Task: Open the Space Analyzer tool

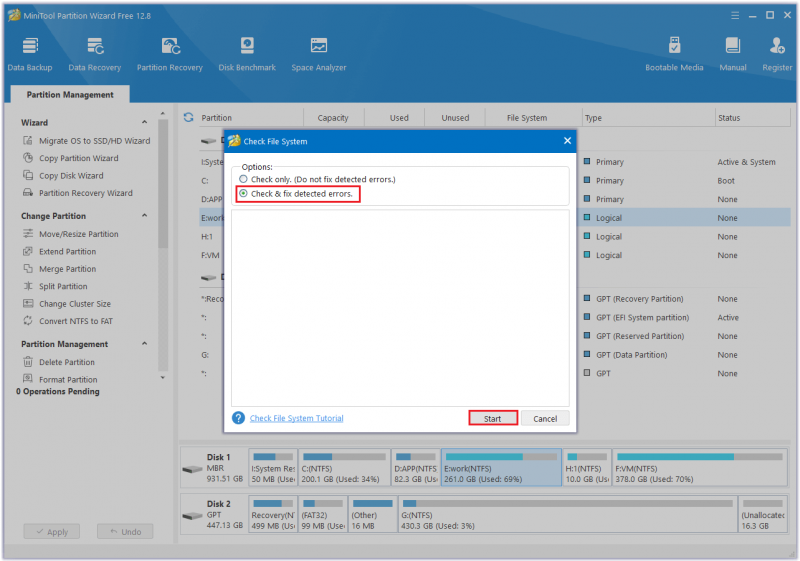Action: (318, 54)
